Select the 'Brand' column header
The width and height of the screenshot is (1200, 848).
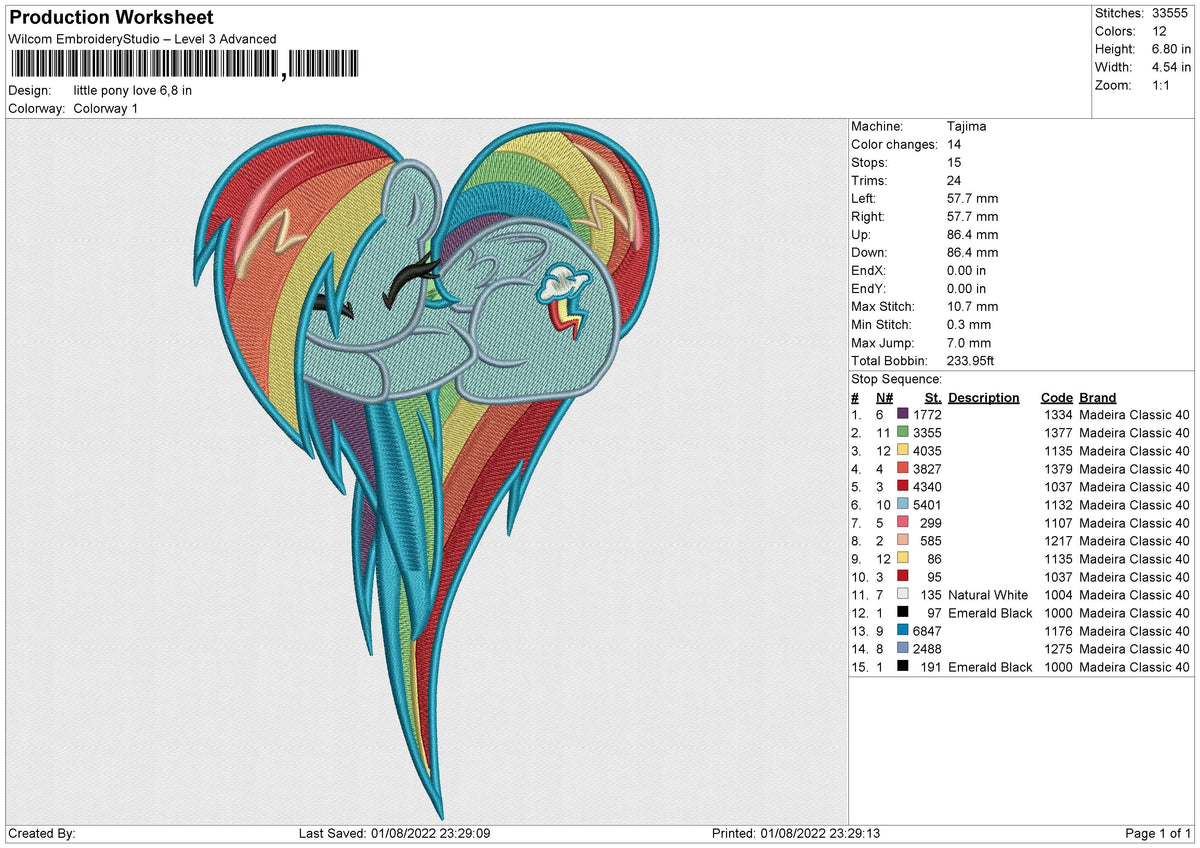1098,397
